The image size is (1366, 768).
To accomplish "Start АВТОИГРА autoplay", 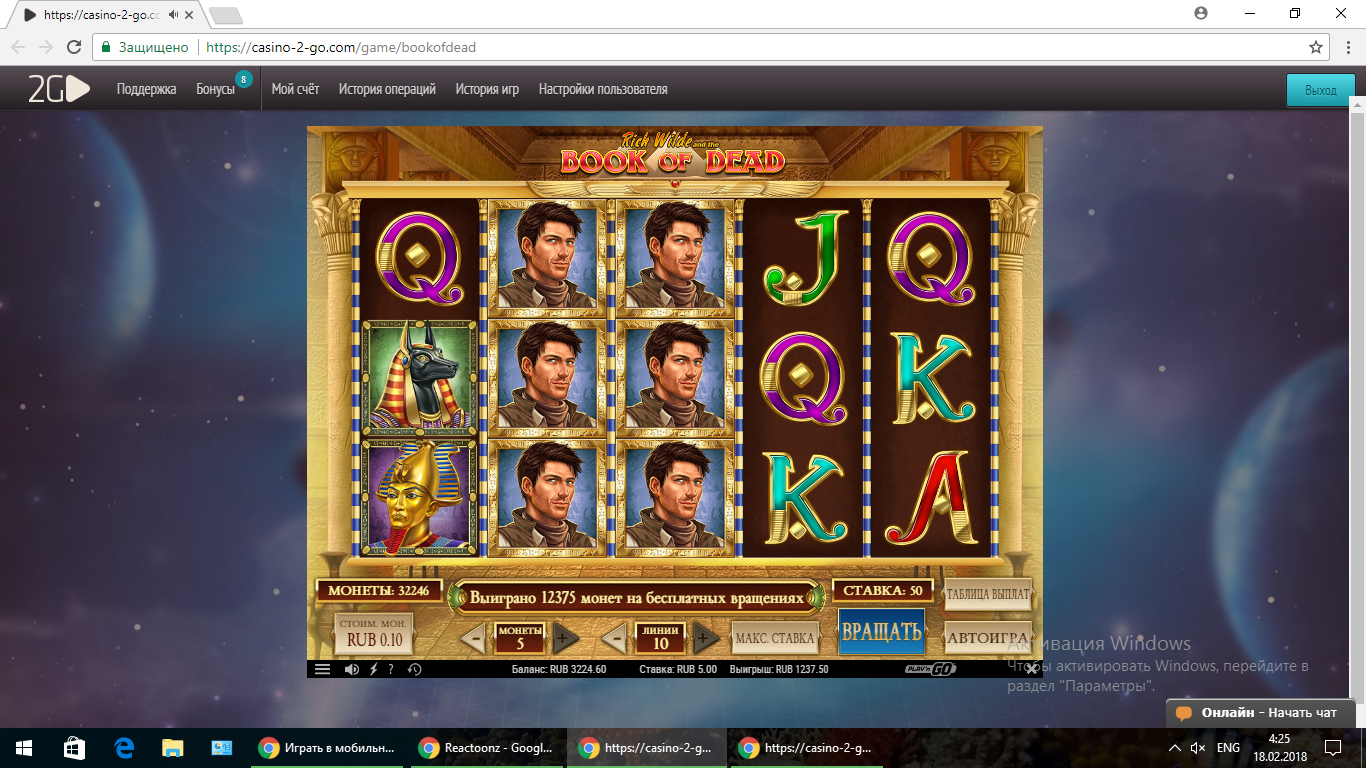I will click(x=988, y=637).
